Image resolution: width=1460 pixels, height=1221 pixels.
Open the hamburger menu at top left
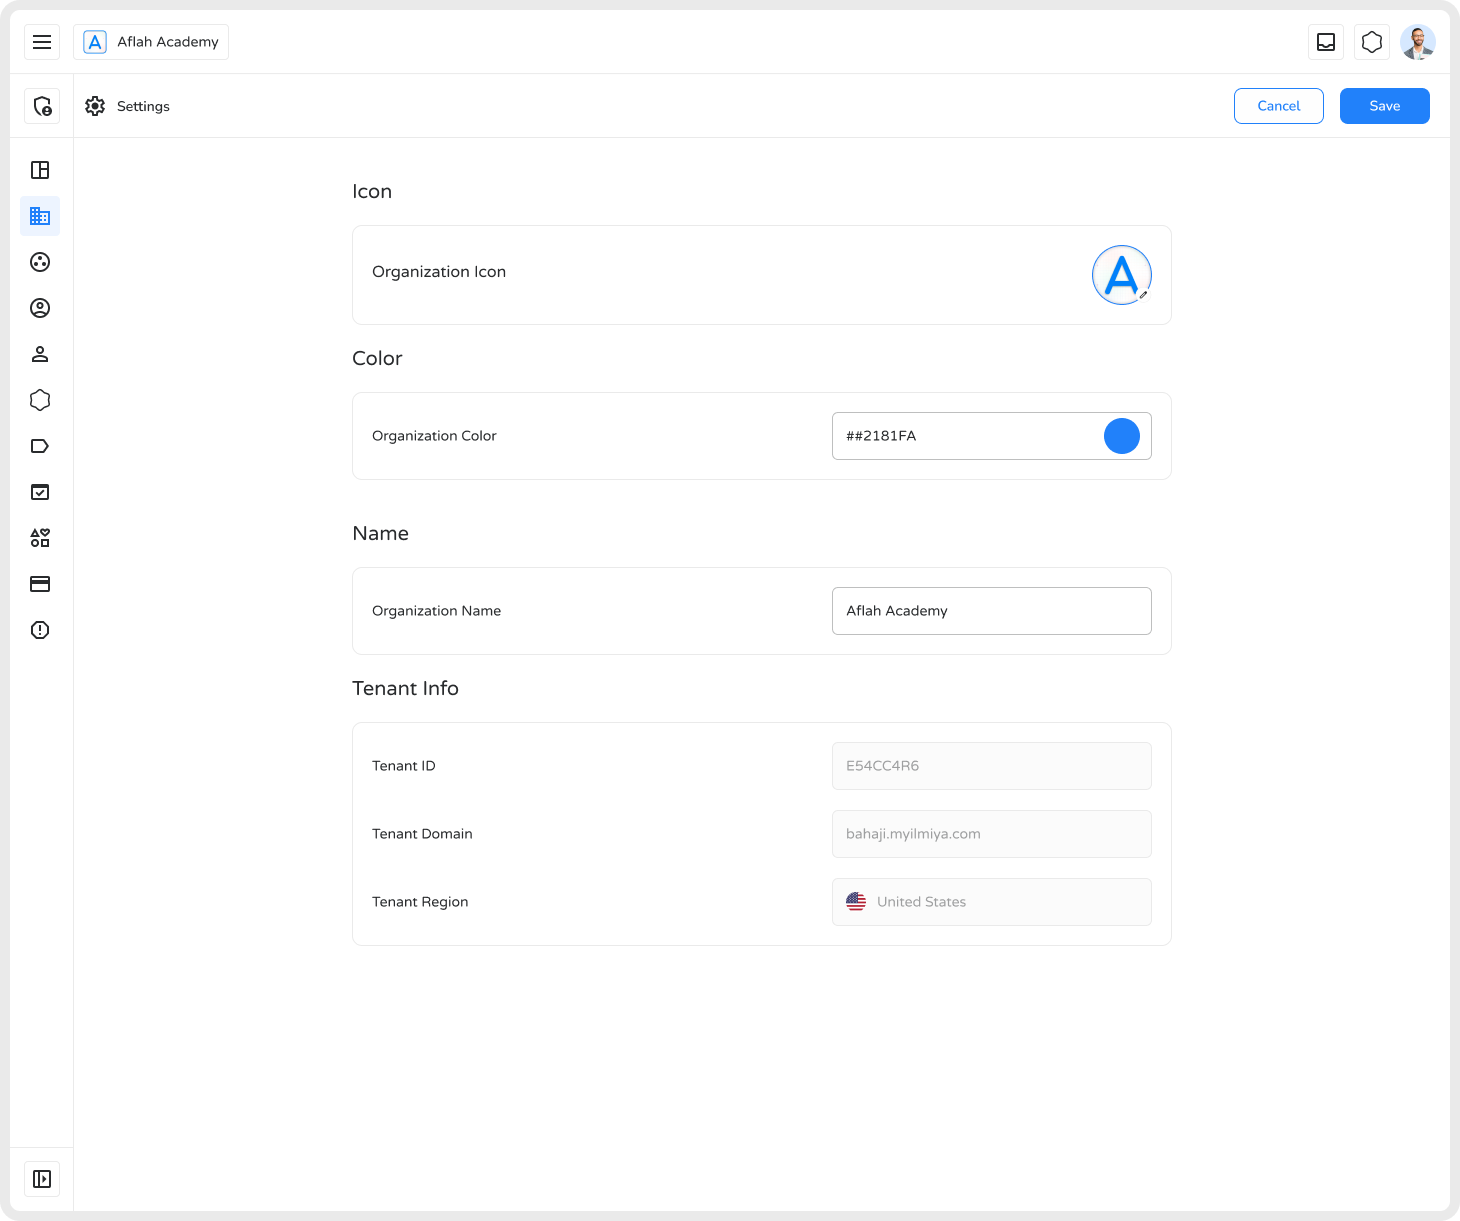point(42,42)
